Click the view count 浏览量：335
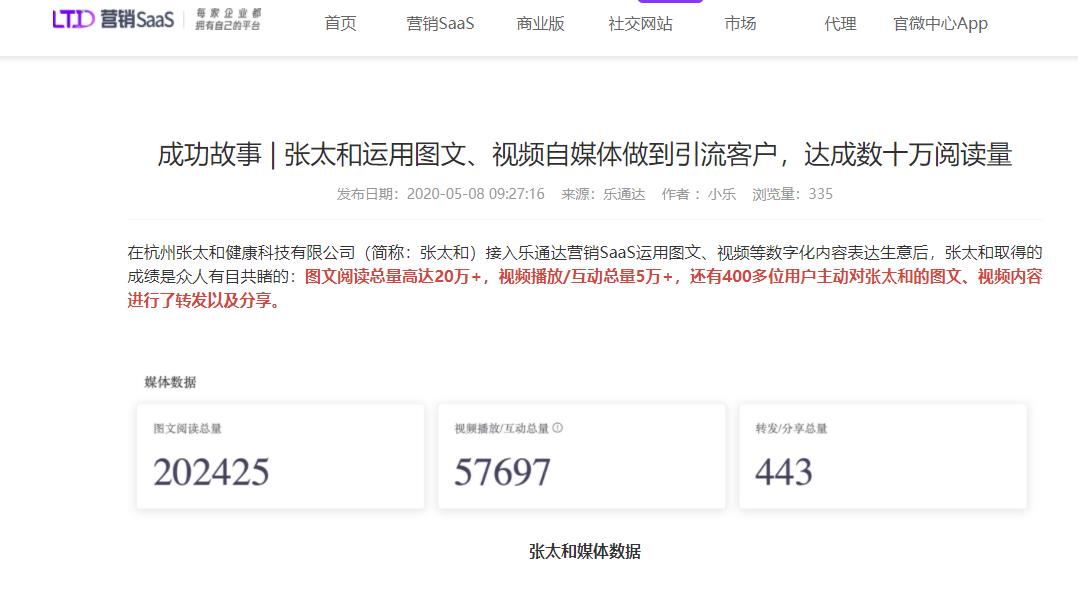The width and height of the screenshot is (1078, 590). coord(792,194)
